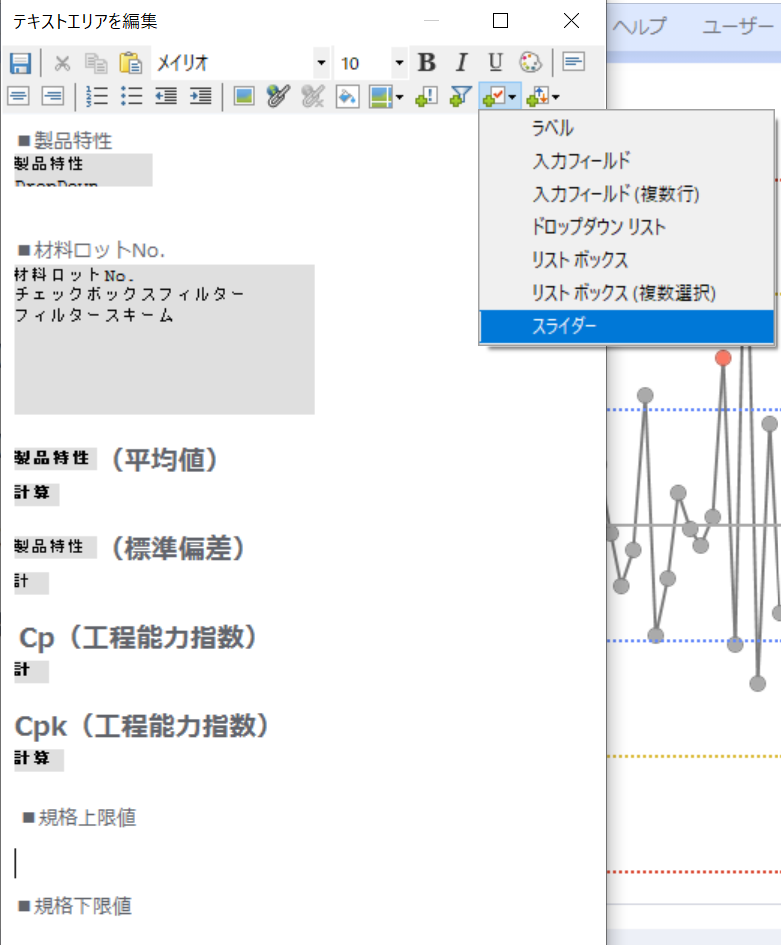The height and width of the screenshot is (945, 781).
Task: Click the insert filter funnel icon
Action: [x=460, y=96]
